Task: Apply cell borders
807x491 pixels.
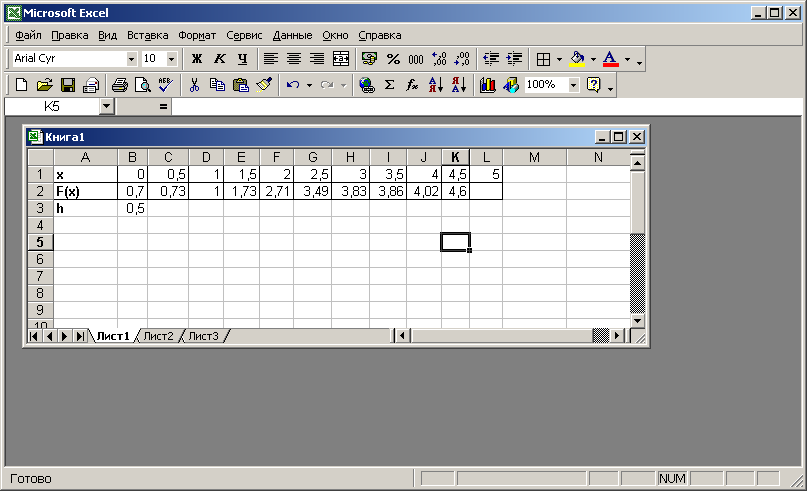Action: click(543, 59)
